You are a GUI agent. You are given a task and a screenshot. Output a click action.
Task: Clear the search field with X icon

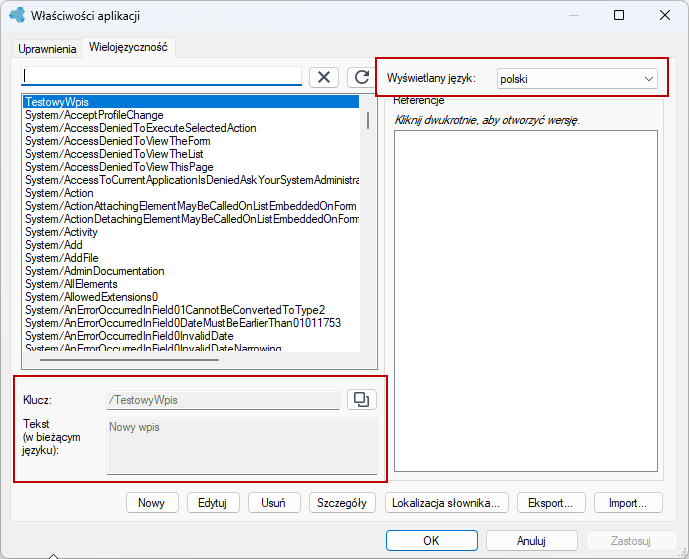(x=324, y=77)
